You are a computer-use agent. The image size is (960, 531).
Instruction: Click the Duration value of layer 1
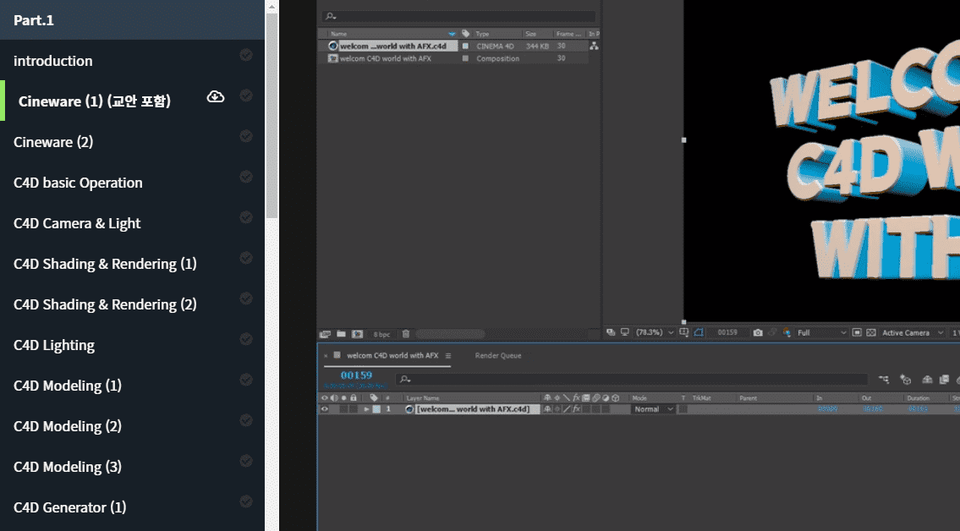tap(918, 409)
